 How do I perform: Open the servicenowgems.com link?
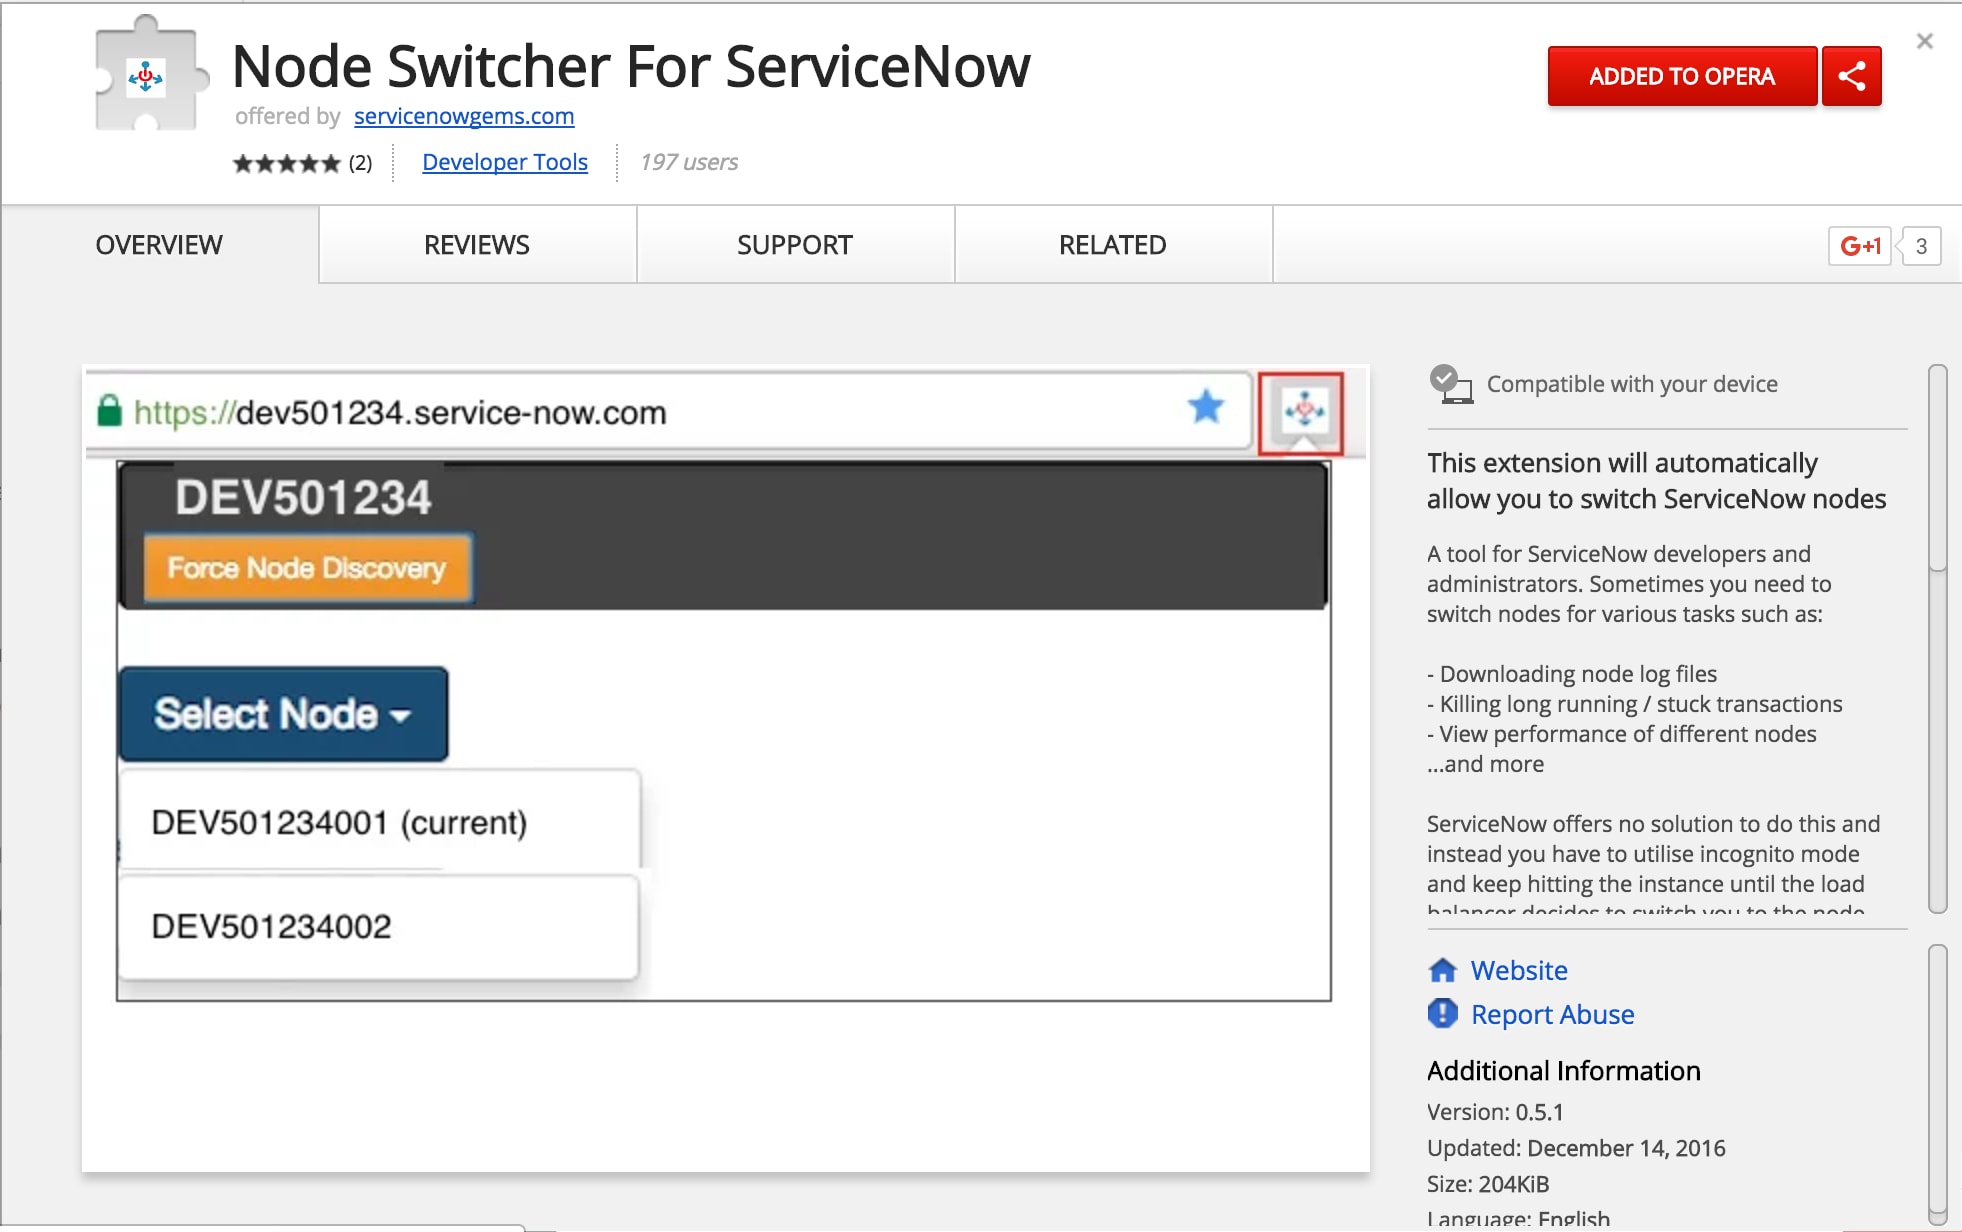click(464, 116)
